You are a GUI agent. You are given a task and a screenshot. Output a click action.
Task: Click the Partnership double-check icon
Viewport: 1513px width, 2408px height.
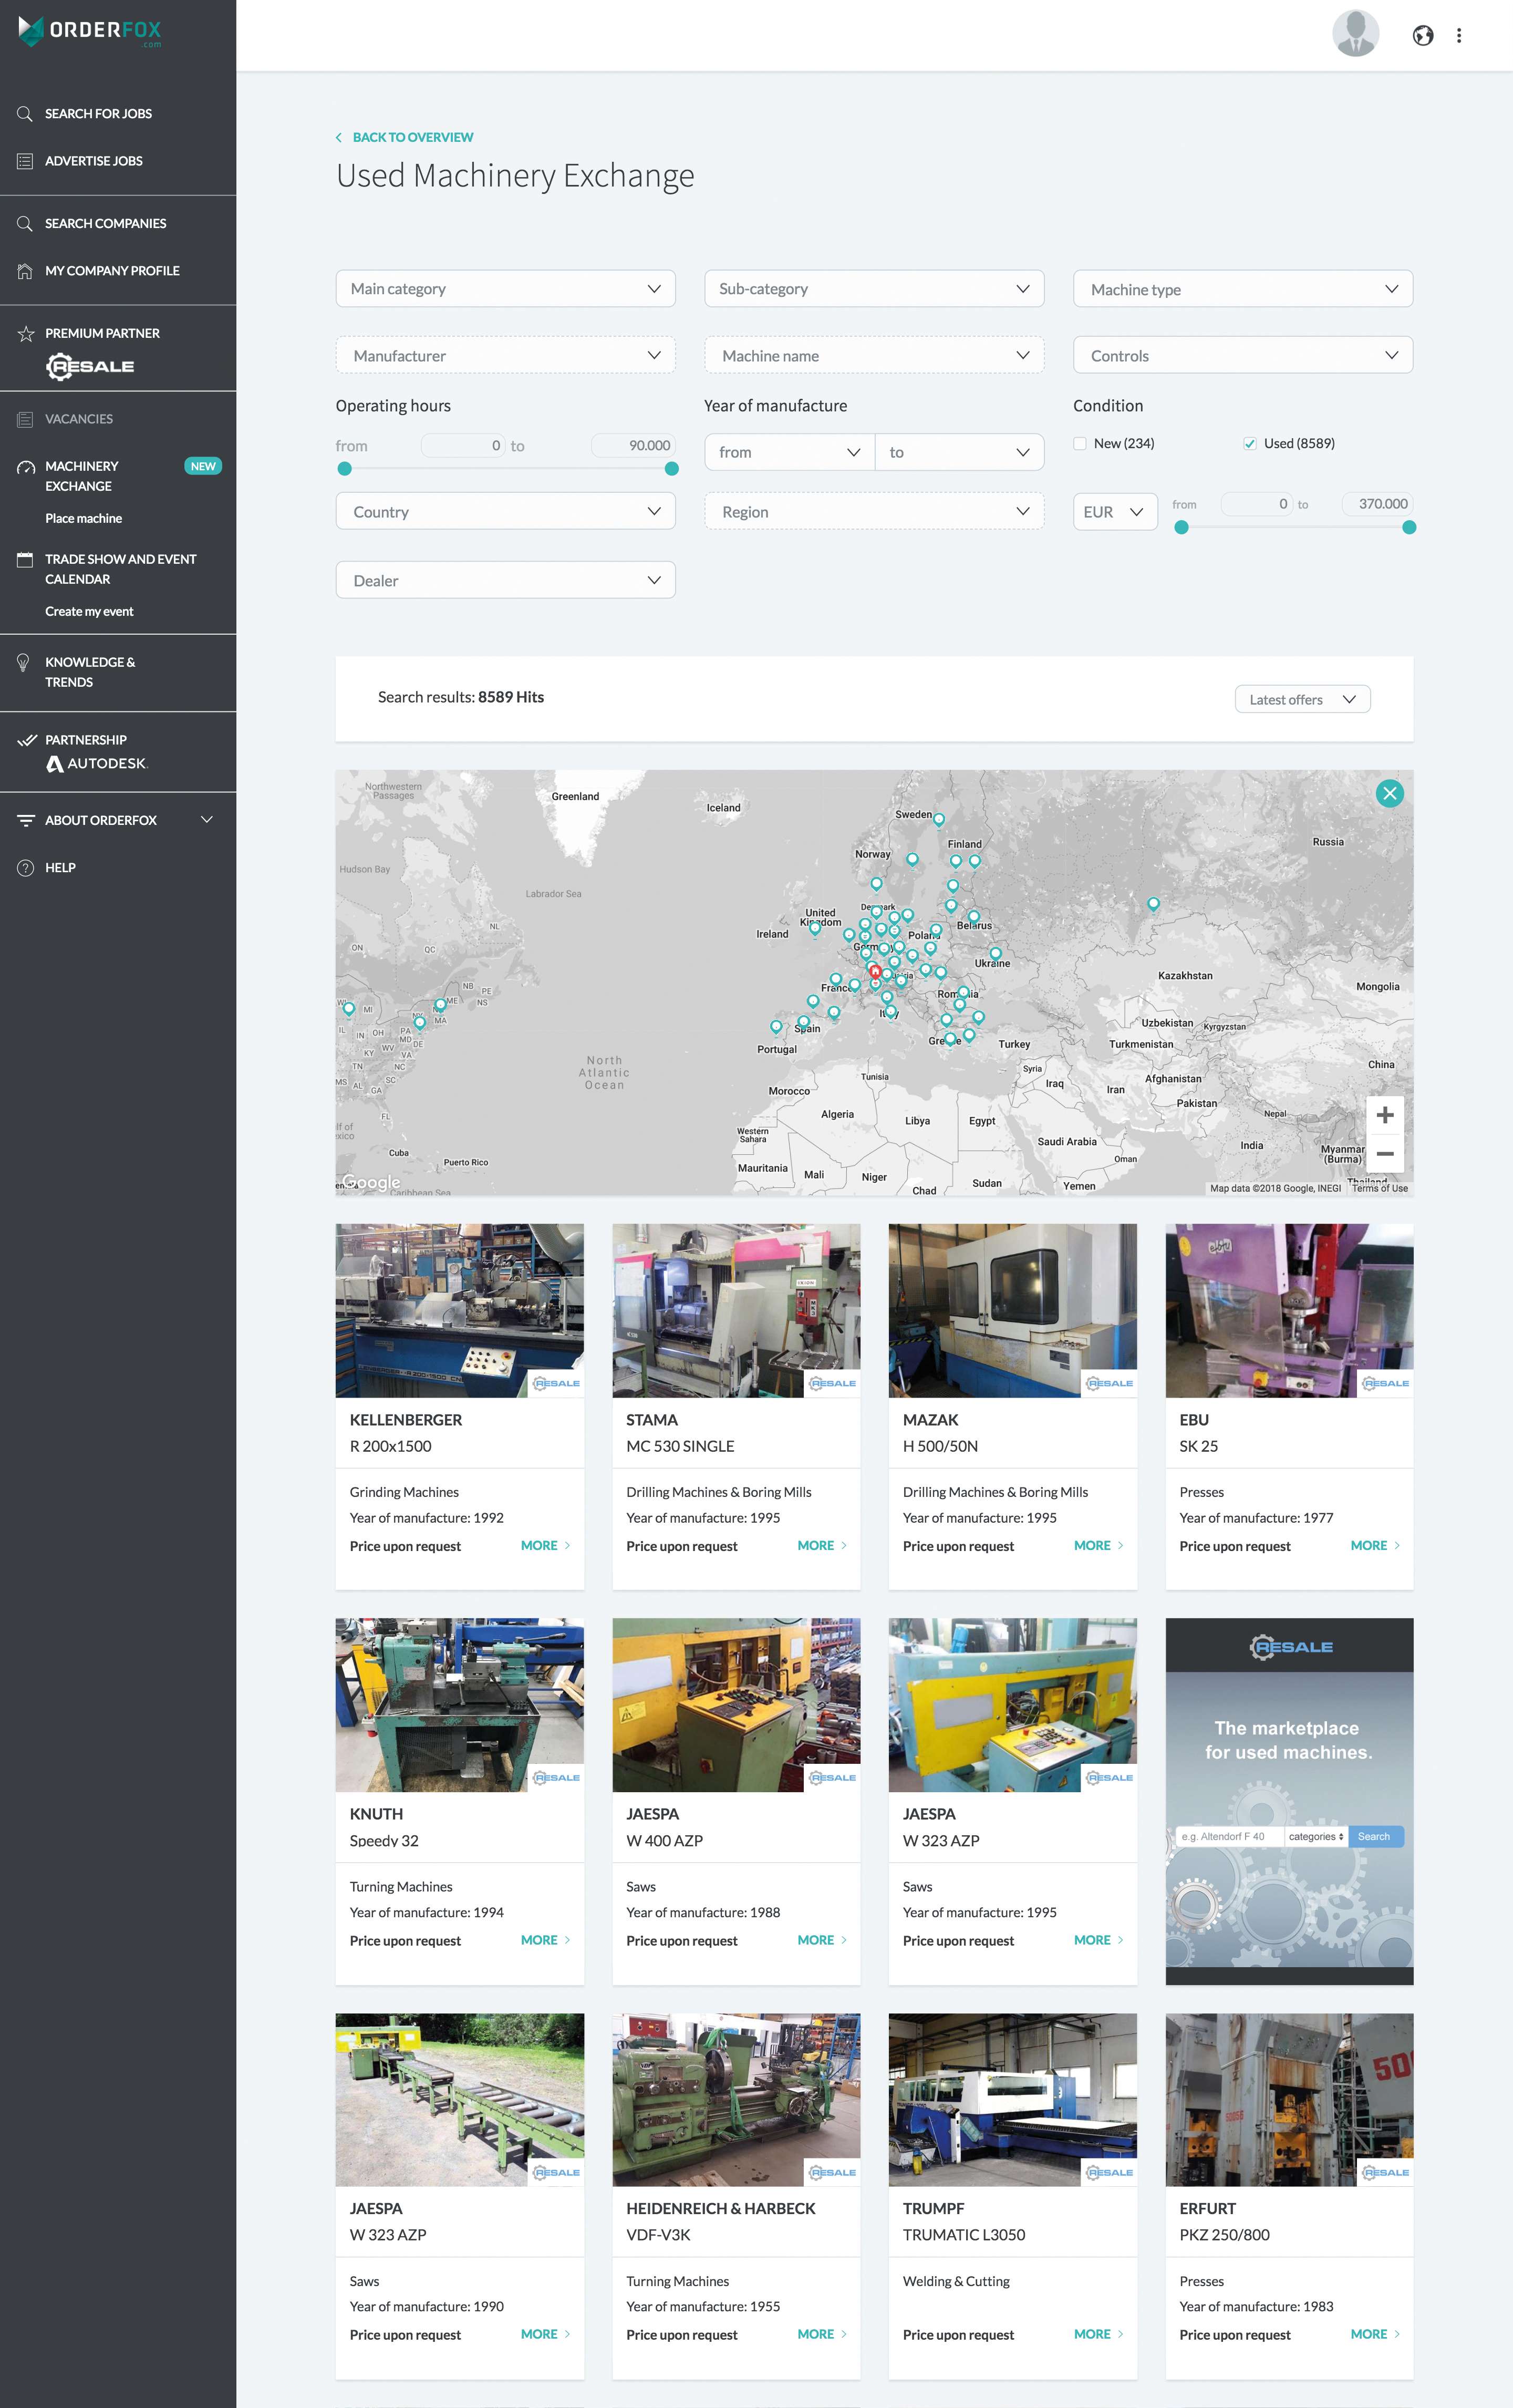tap(27, 740)
